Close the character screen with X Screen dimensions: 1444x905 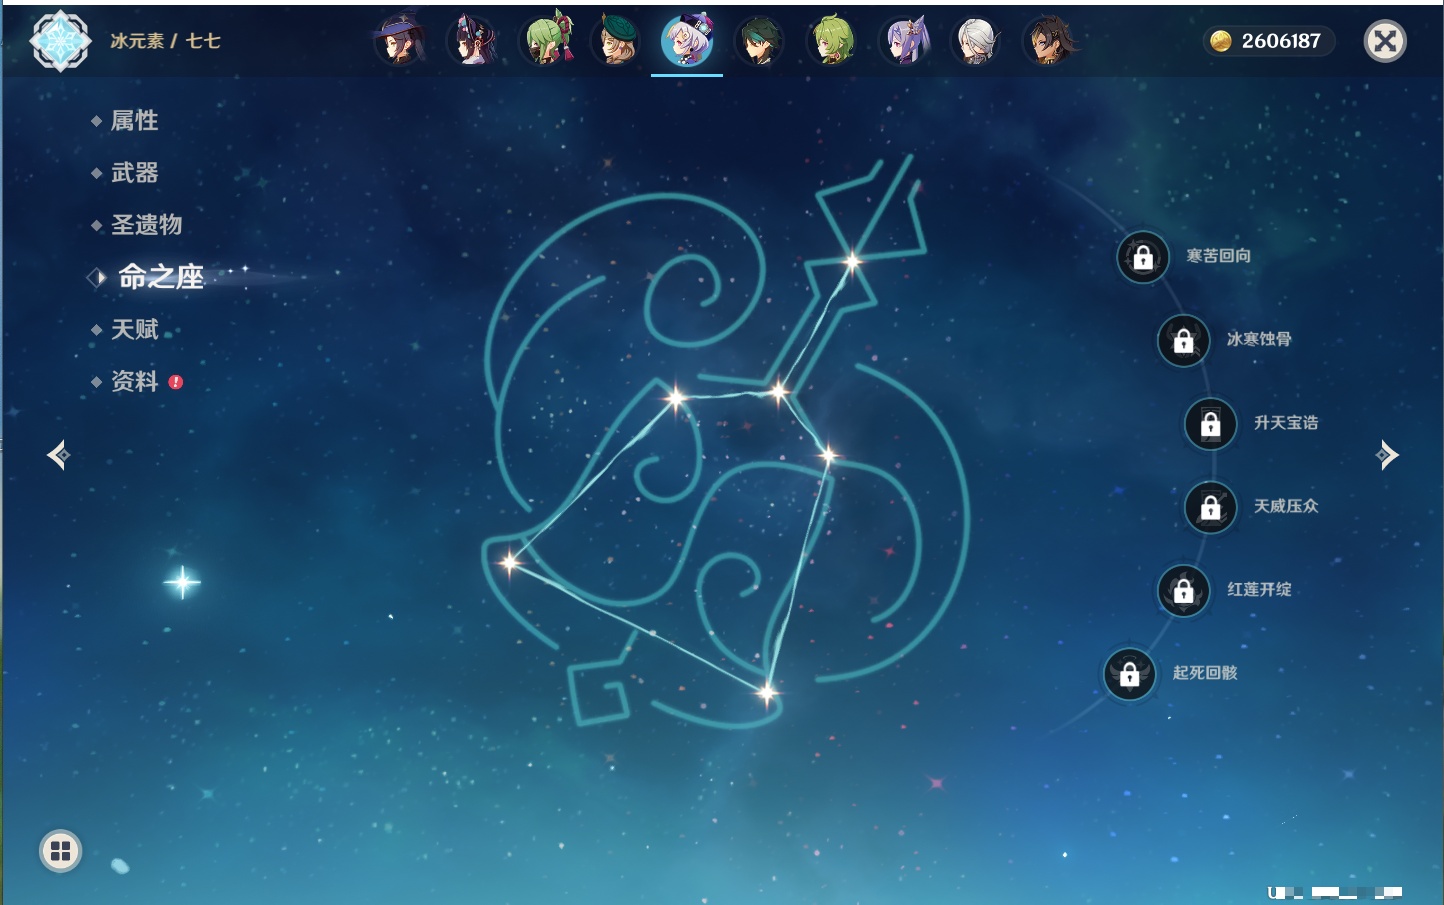click(1385, 41)
